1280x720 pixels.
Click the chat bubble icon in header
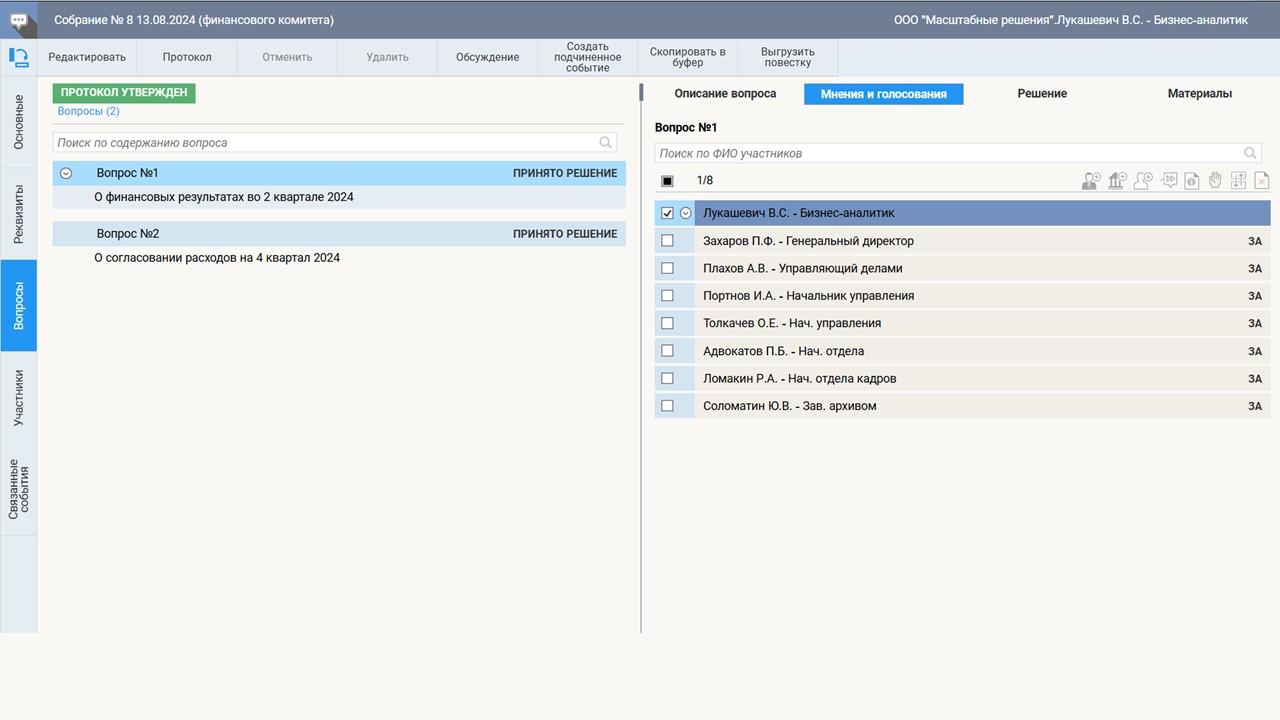18,19
